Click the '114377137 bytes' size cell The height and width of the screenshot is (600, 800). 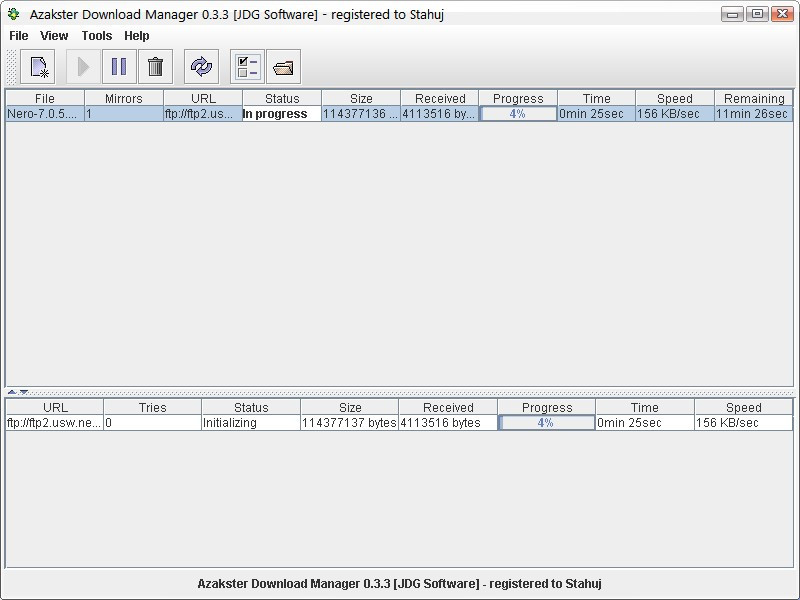click(x=350, y=422)
